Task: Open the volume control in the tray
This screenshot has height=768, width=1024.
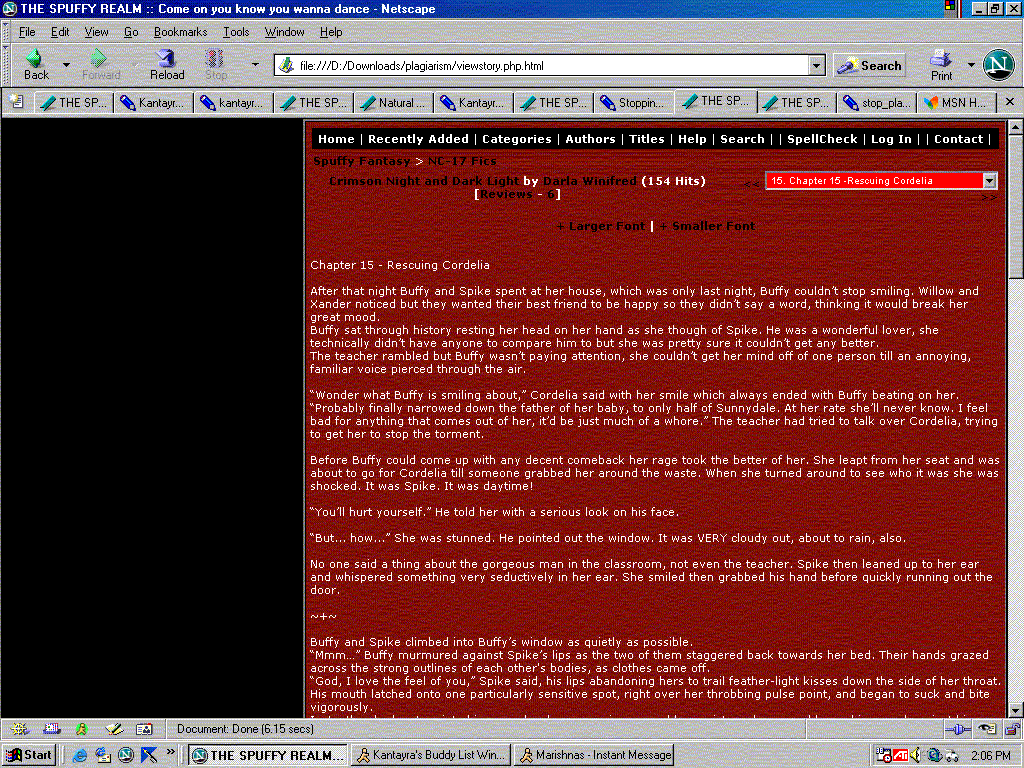Action: point(916,756)
